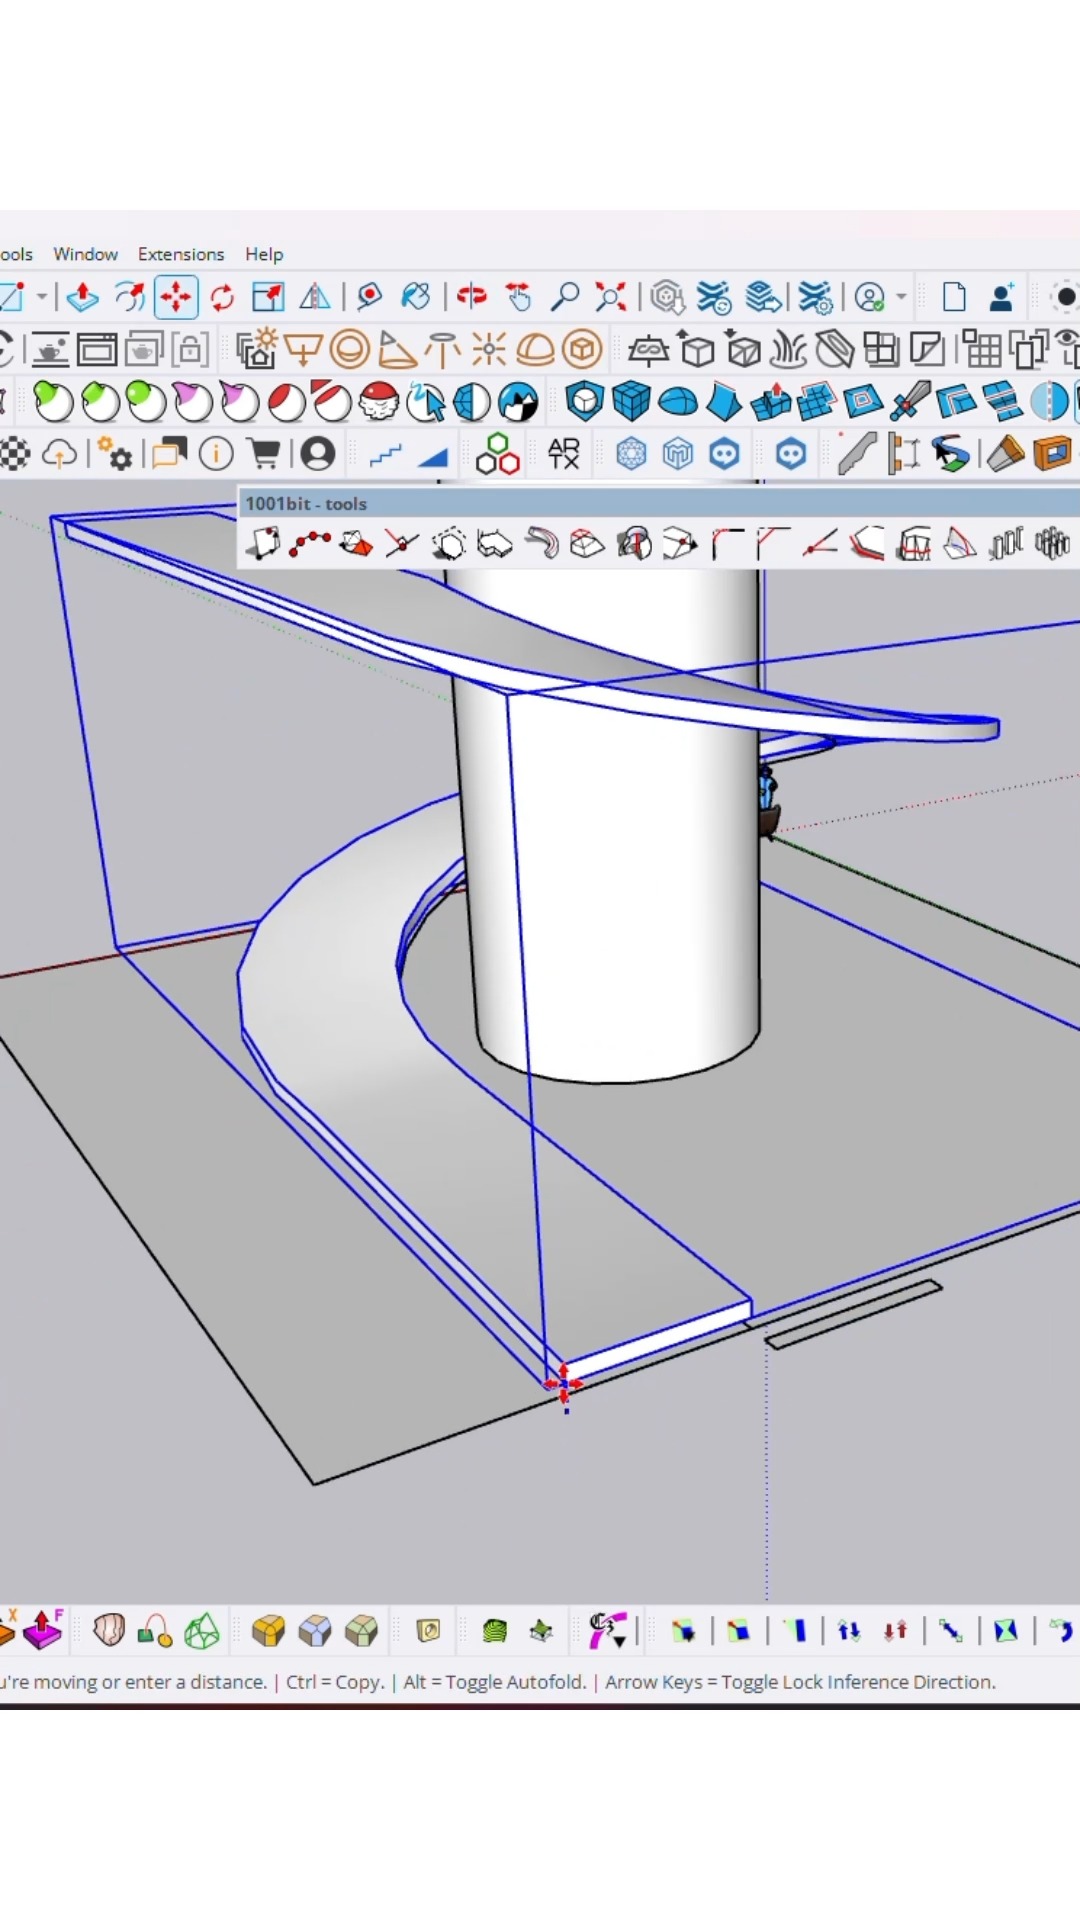Screen dimensions: 1080x1920
Task: Click 'Ctrl = Copy.' in the status bar
Action: click(x=335, y=1682)
